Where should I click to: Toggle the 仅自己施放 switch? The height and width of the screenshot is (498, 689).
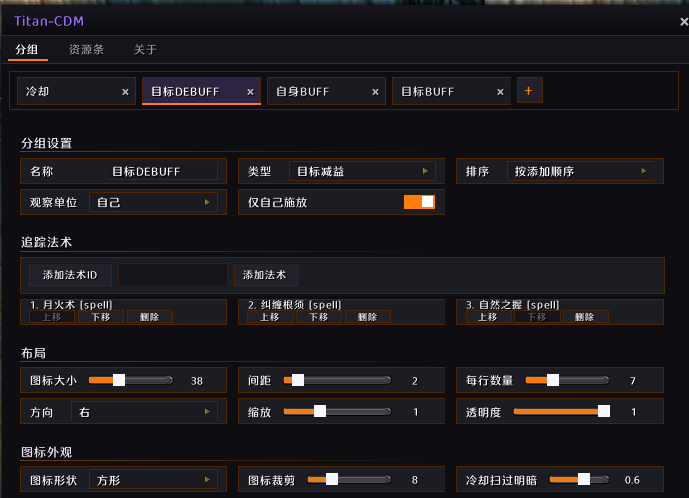click(419, 202)
